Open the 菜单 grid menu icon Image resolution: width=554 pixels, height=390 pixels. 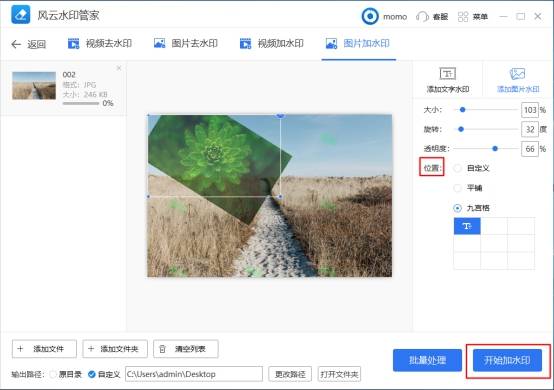(x=463, y=16)
